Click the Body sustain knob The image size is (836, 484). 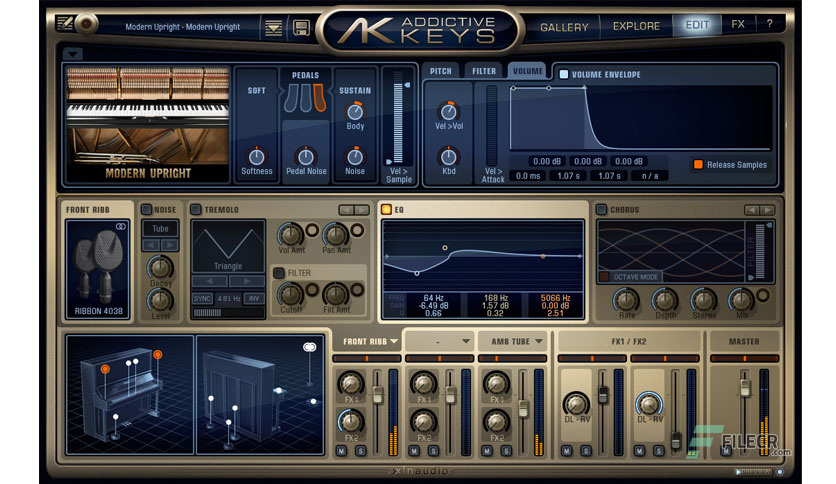click(x=355, y=111)
